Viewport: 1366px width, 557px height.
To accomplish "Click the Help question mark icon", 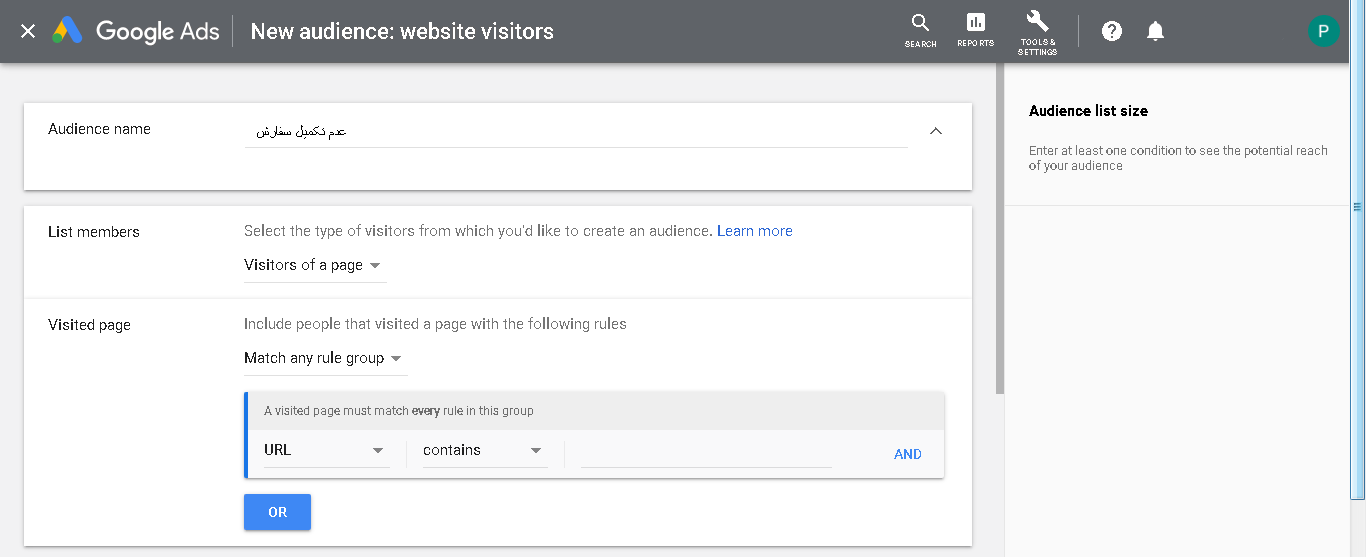I will (x=1112, y=31).
